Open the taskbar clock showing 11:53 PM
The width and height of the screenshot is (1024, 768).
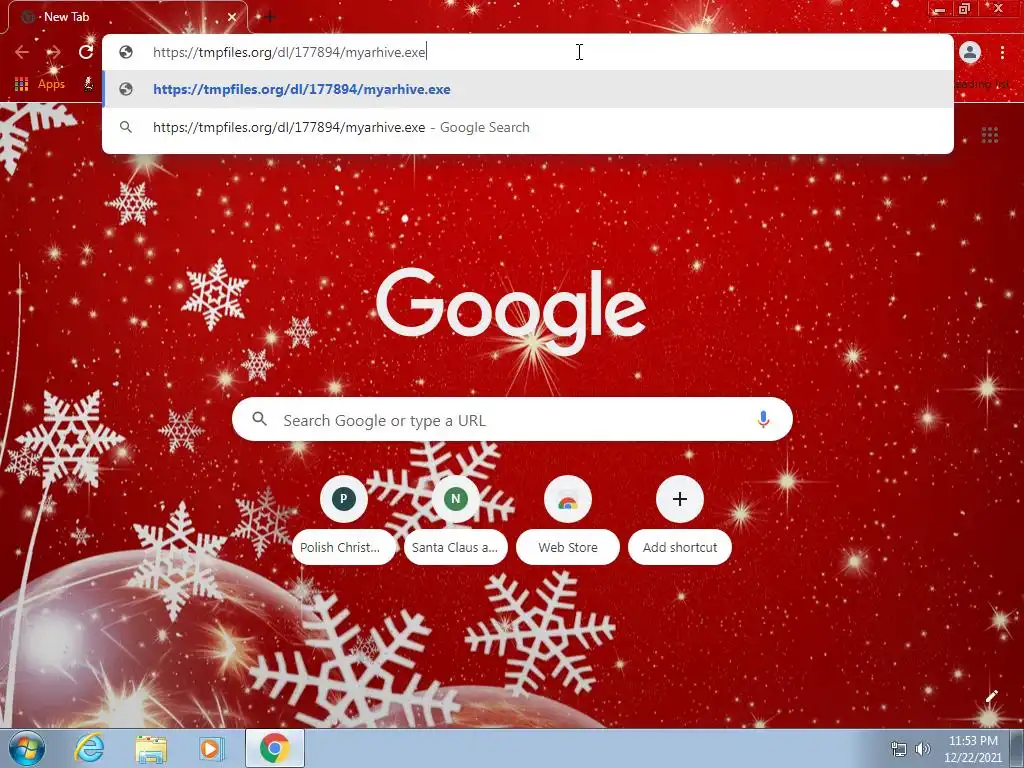pyautogui.click(x=972, y=749)
